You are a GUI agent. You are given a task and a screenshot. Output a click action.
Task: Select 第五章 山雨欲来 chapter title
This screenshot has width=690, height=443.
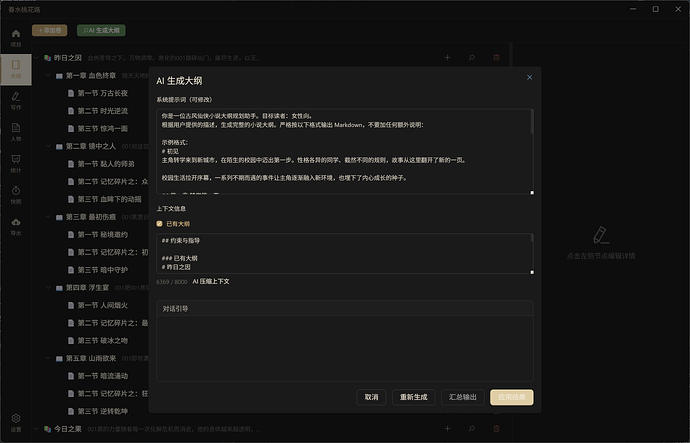[x=91, y=359]
